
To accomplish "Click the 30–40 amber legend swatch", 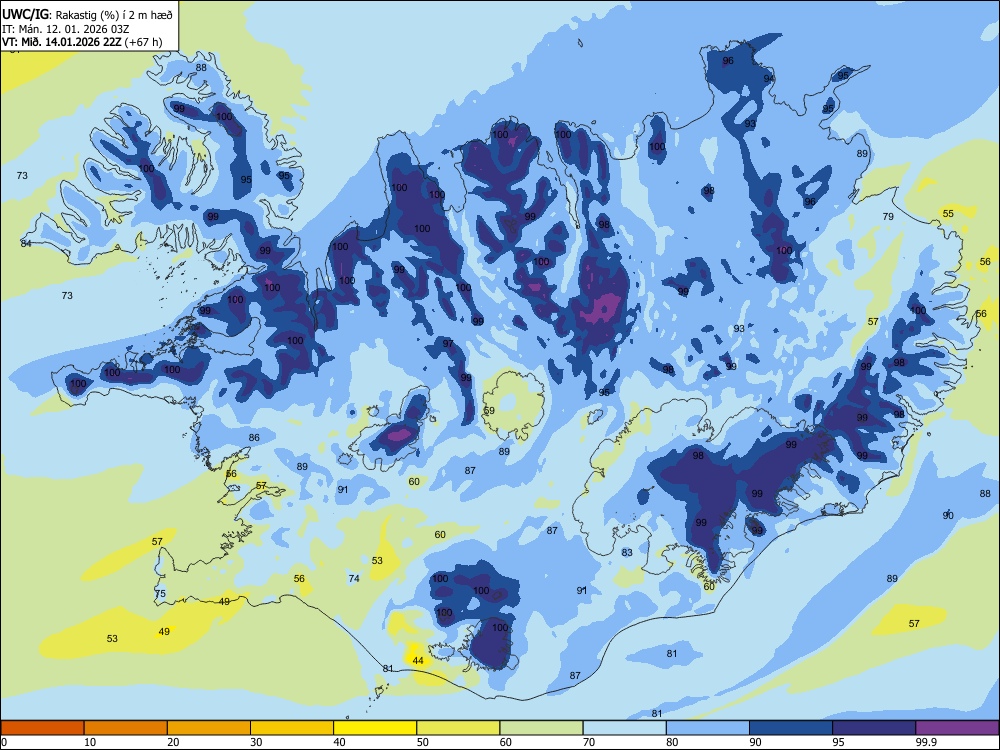I will point(292,728).
